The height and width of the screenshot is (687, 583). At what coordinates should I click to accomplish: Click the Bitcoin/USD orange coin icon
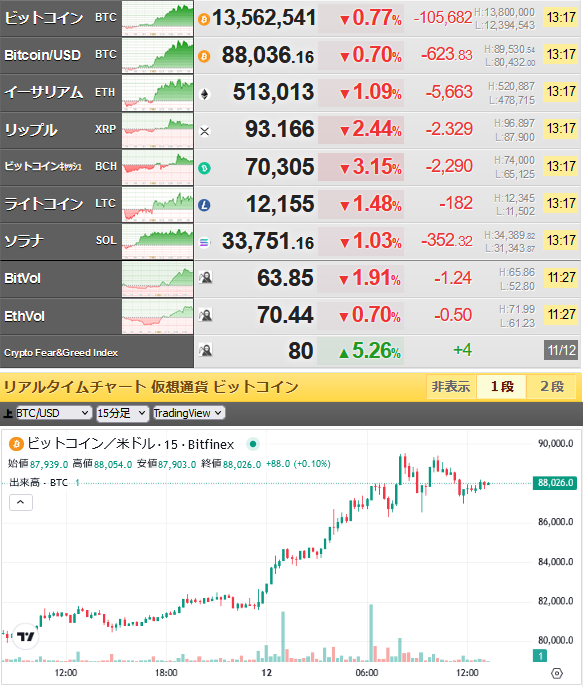point(204,57)
